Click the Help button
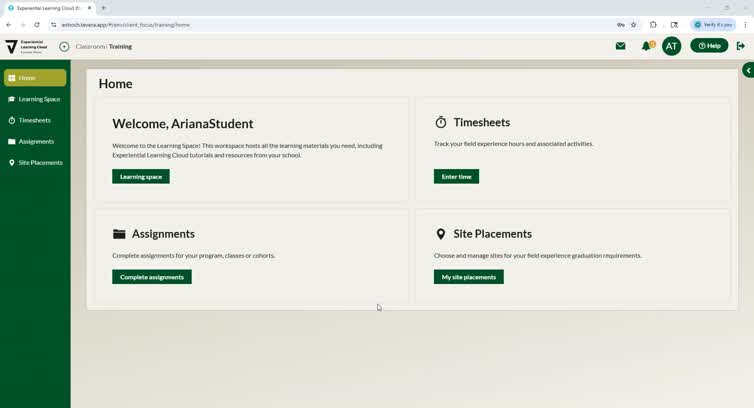The width and height of the screenshot is (754, 408). pyautogui.click(x=709, y=46)
